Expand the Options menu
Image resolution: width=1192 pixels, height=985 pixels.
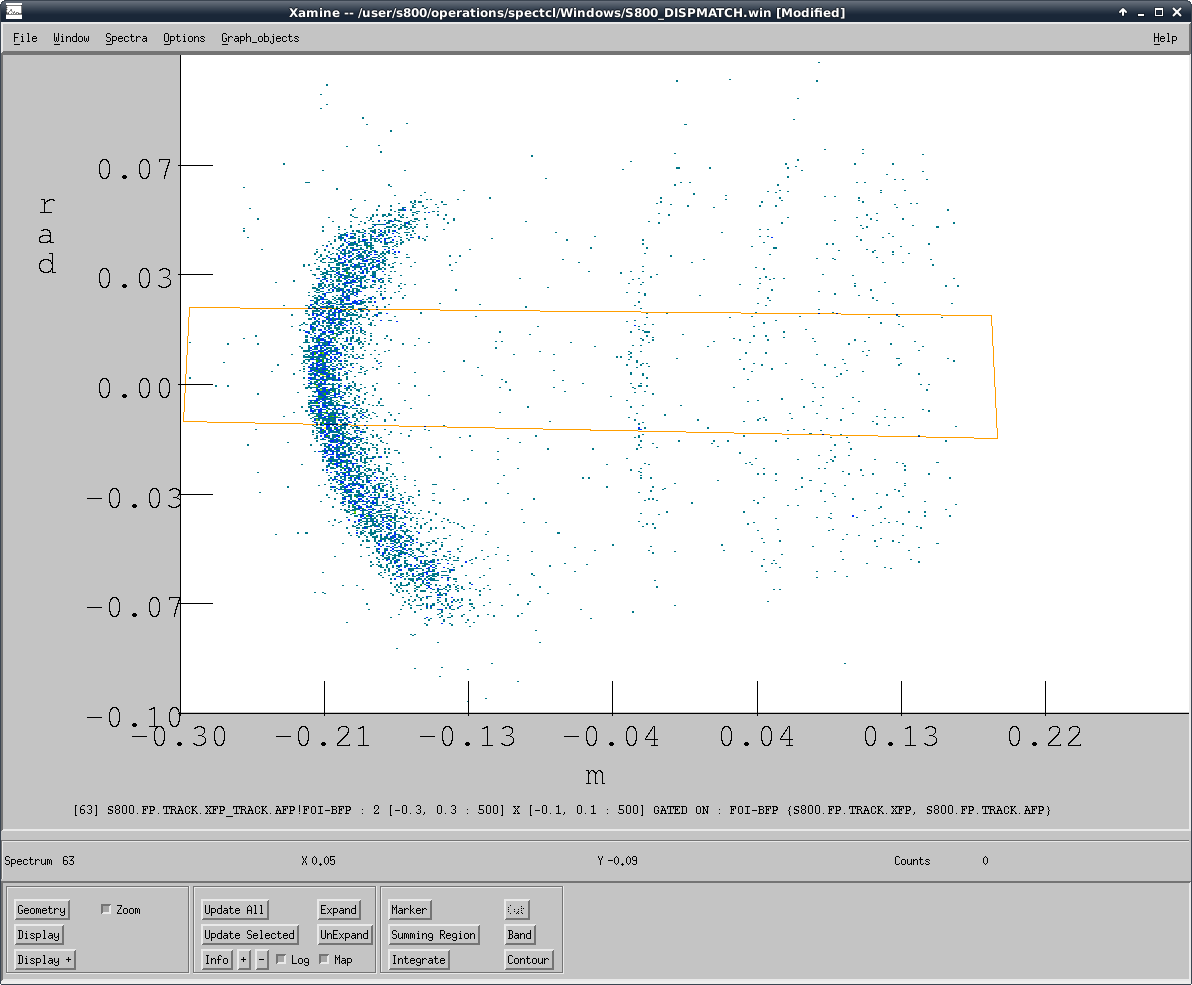click(184, 38)
